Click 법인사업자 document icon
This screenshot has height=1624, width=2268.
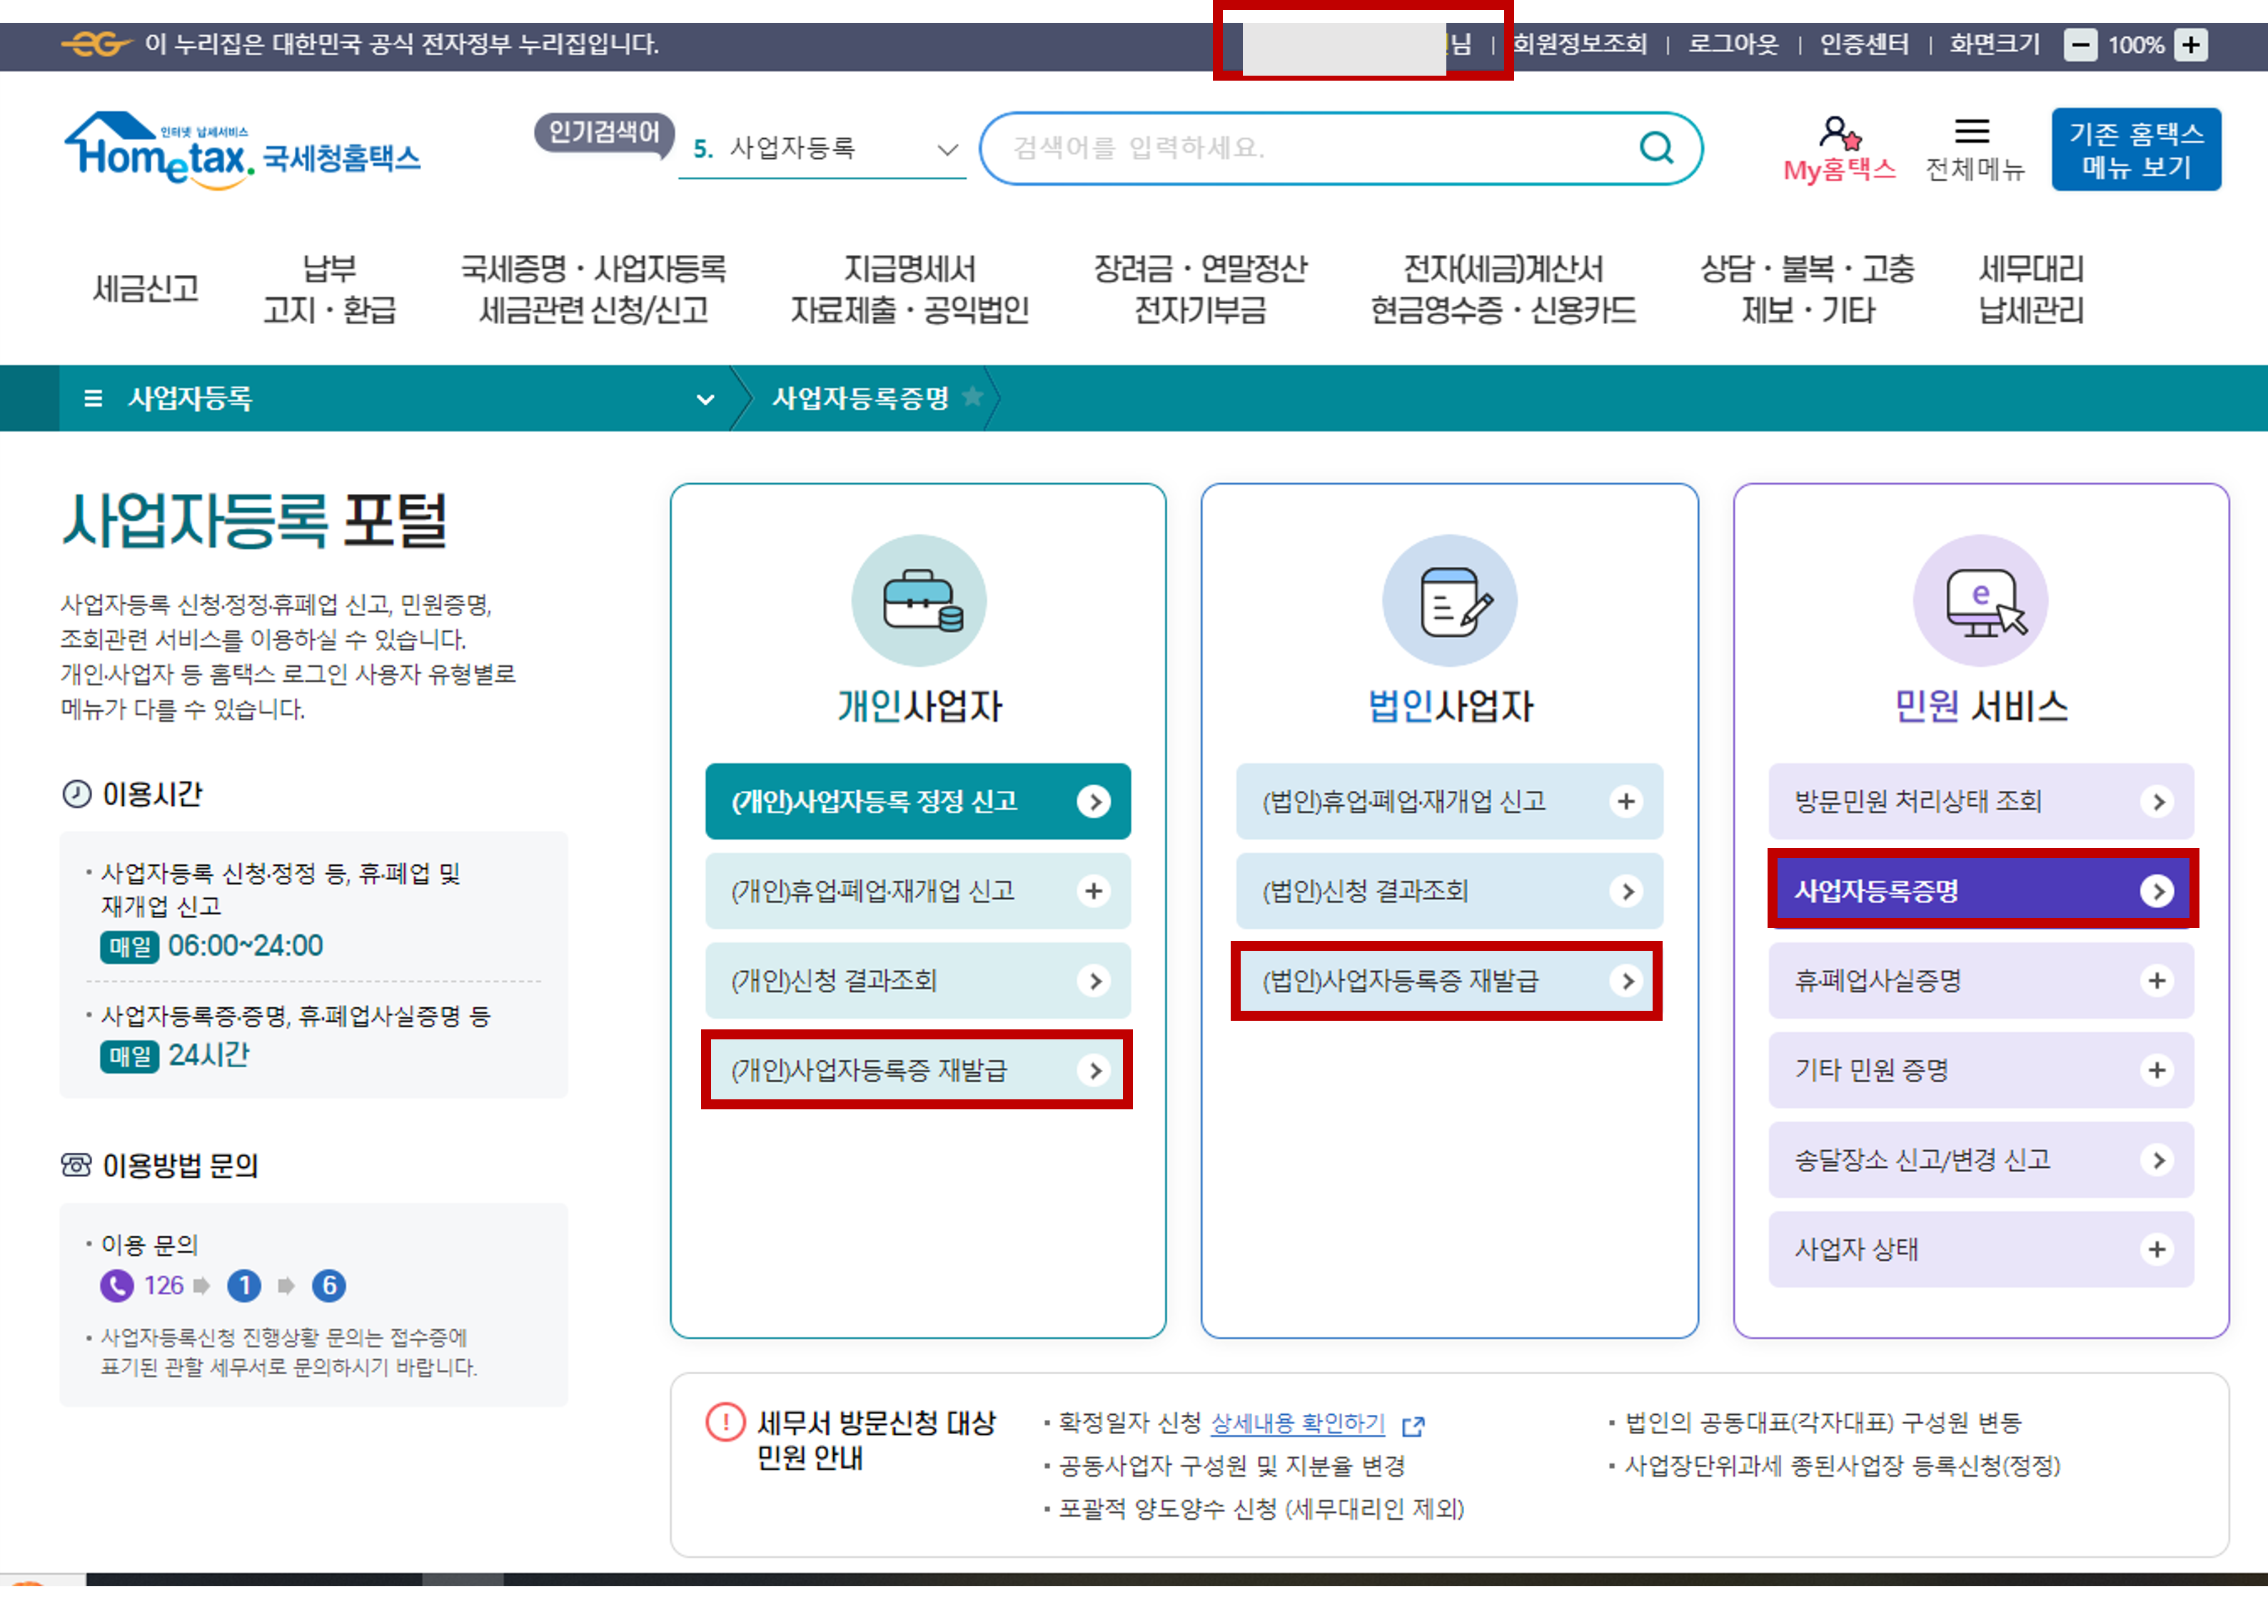(1449, 601)
